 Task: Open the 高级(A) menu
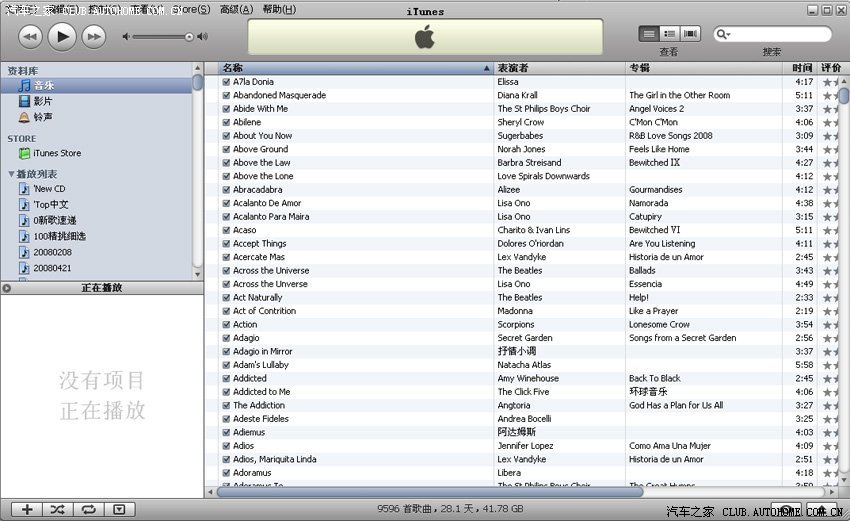pyautogui.click(x=236, y=9)
